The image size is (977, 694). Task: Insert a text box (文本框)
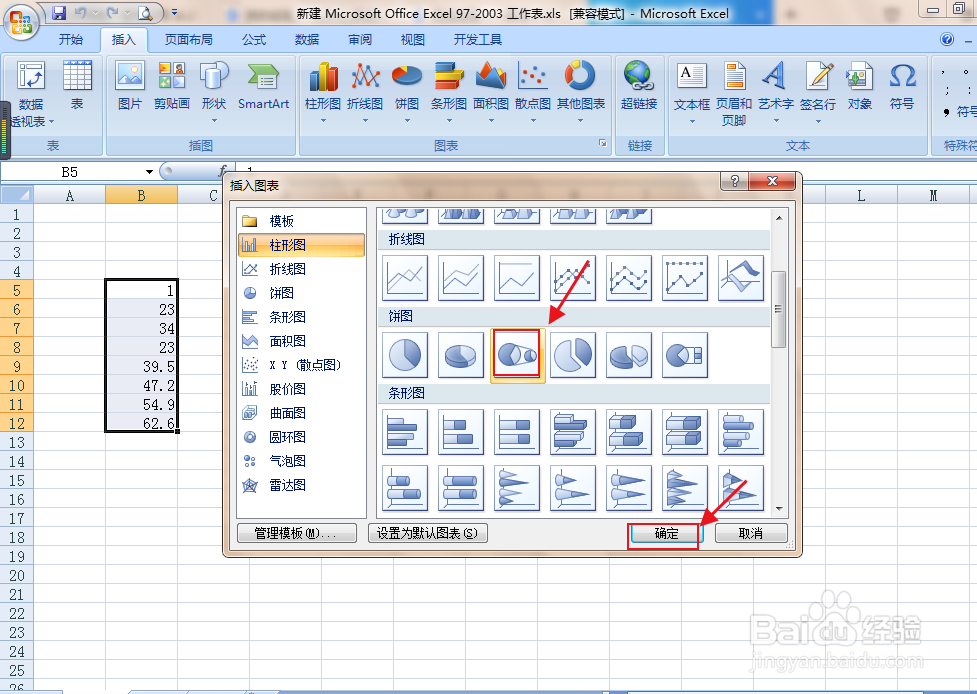[x=692, y=92]
